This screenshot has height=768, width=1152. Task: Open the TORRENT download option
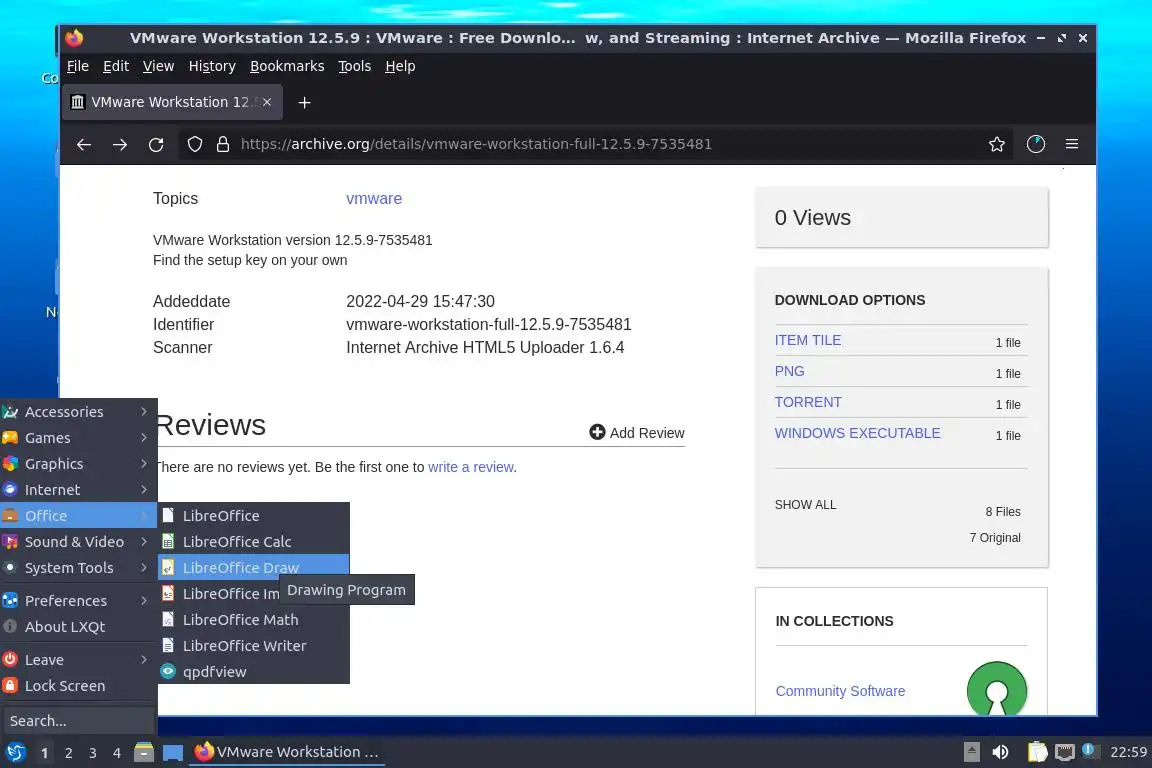pyautogui.click(x=807, y=402)
